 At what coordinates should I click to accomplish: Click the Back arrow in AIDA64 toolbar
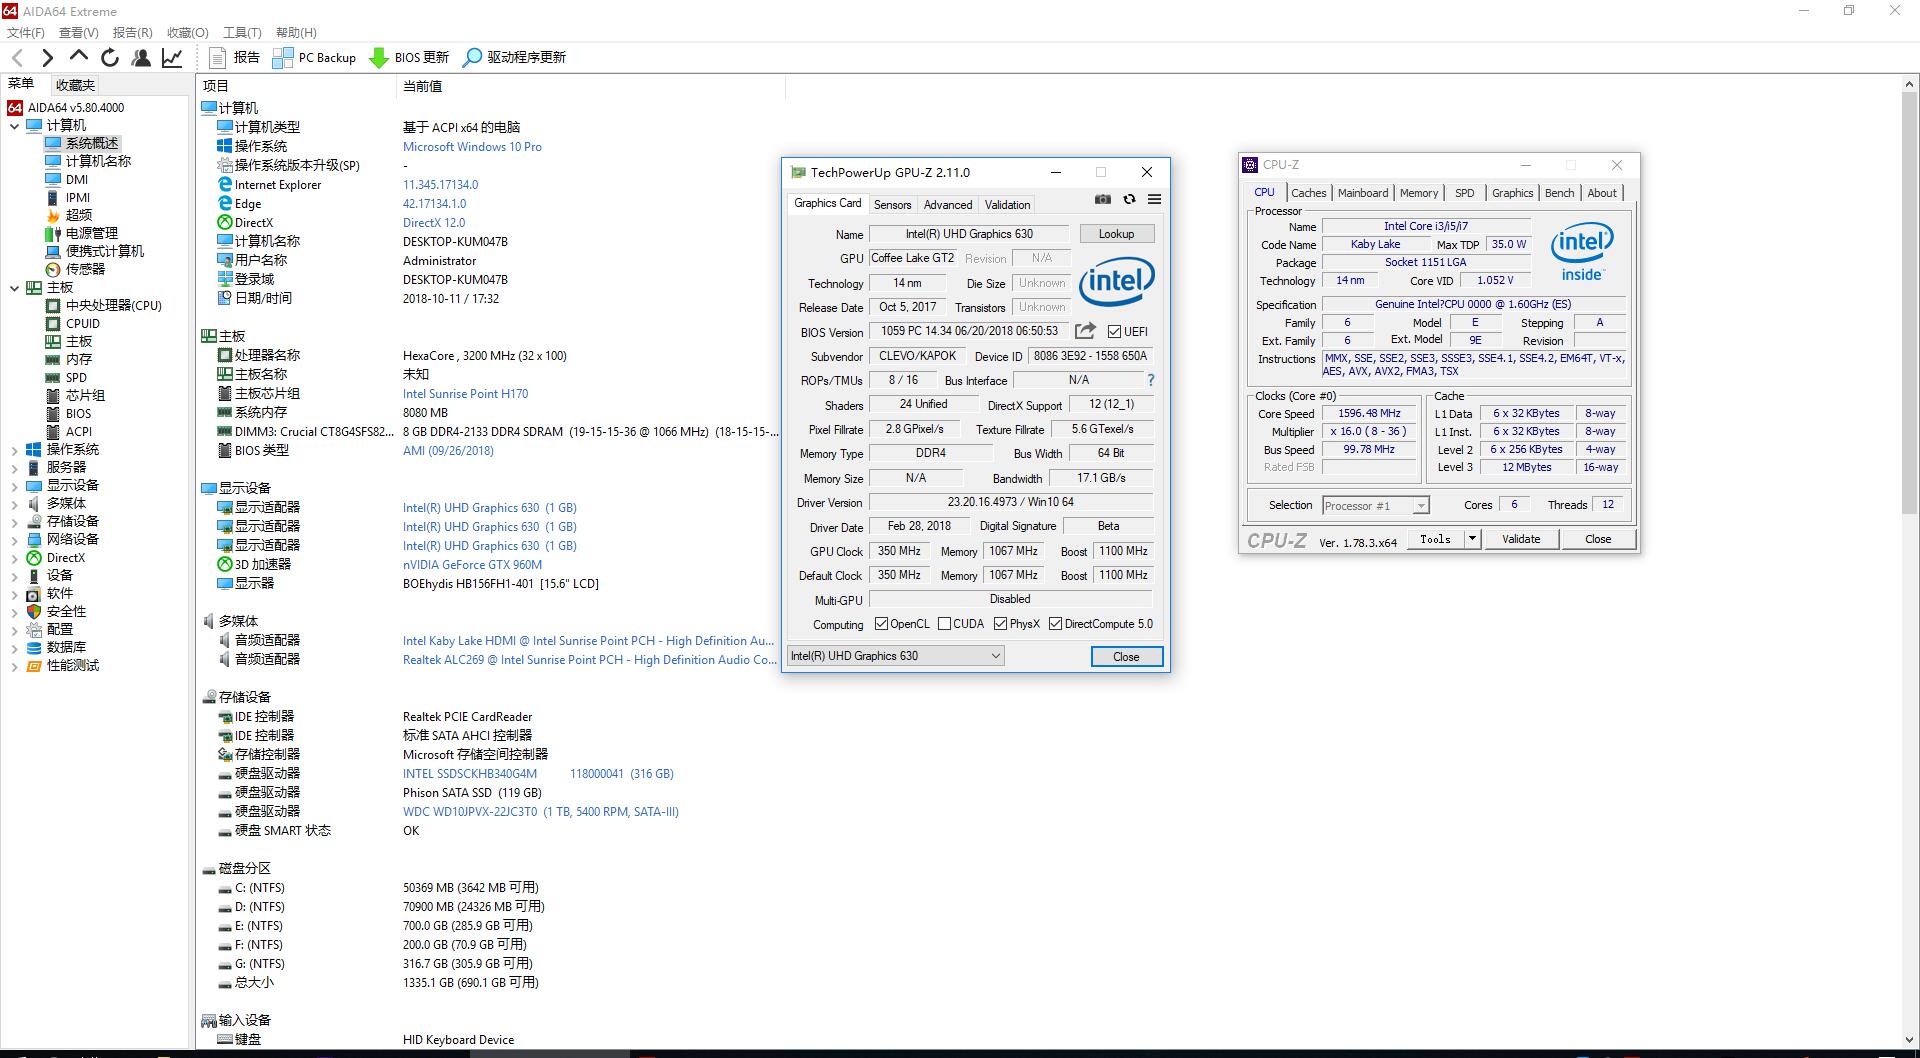point(17,58)
